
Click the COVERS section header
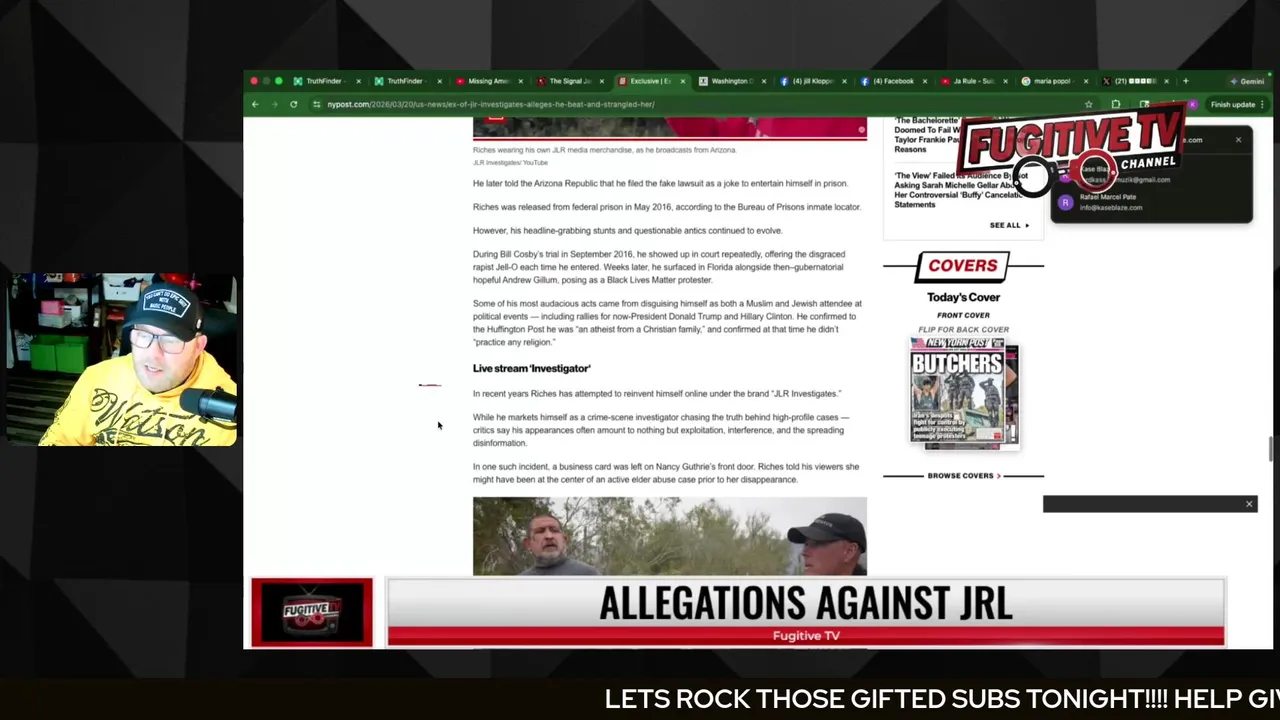click(x=963, y=265)
